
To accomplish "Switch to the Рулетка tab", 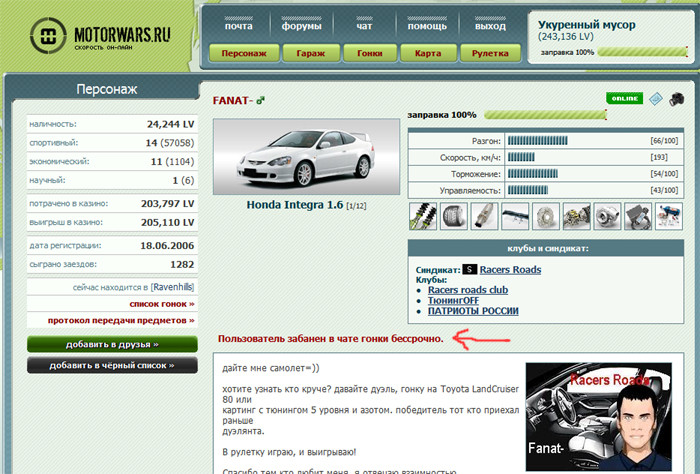I will 490,53.
